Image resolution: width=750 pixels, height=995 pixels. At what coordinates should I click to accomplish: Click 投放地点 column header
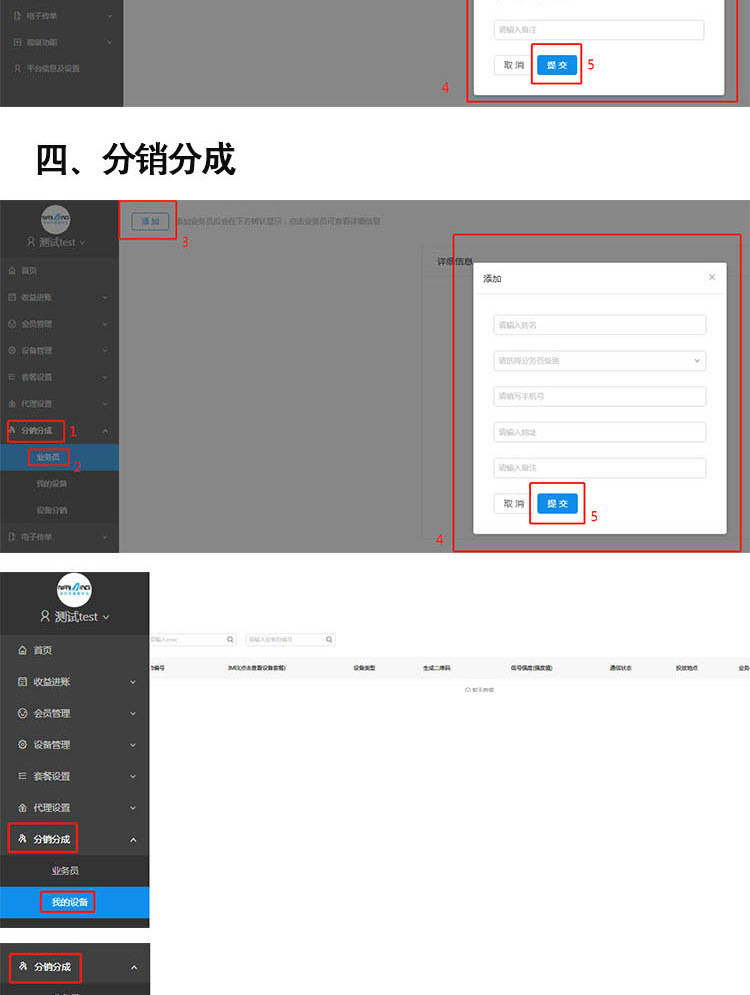[x=687, y=668]
